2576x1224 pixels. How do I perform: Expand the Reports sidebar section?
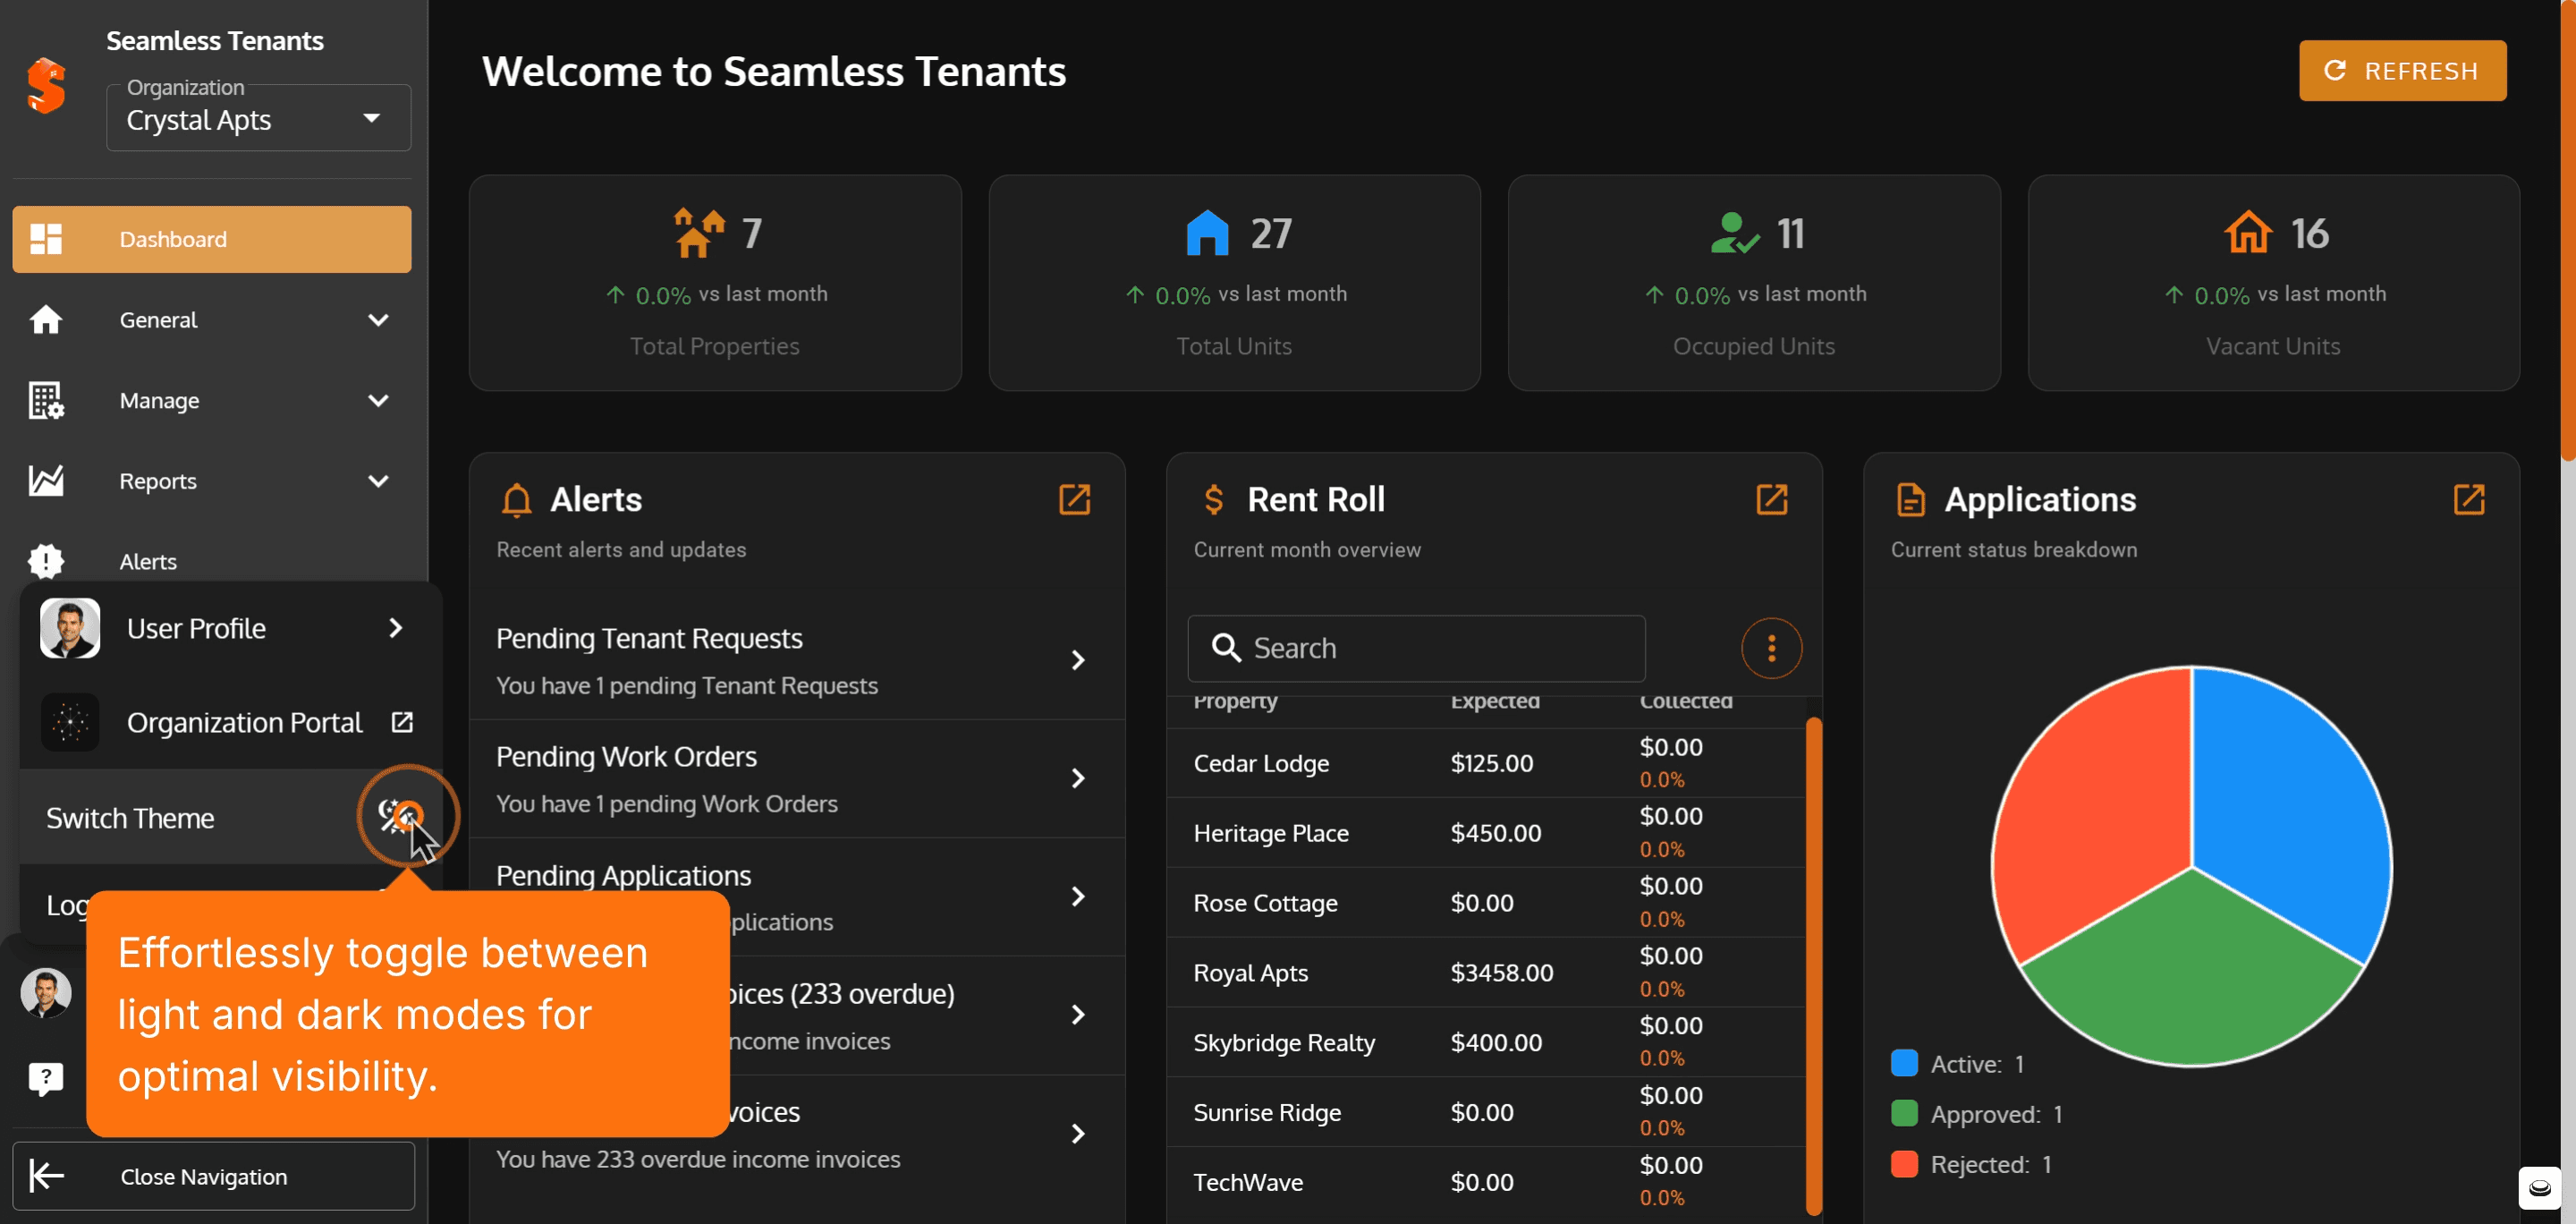point(211,481)
